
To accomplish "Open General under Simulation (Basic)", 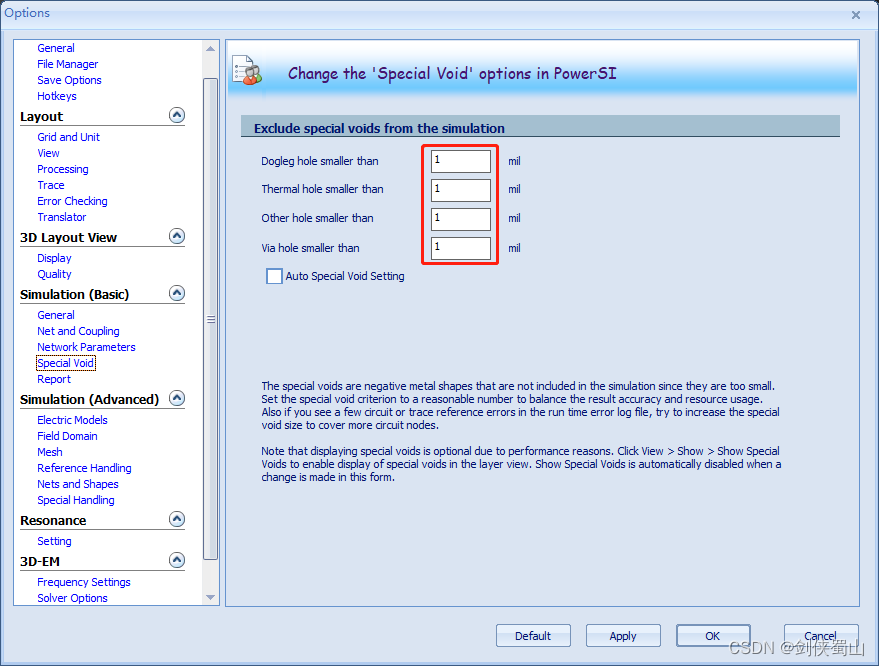I will point(55,315).
